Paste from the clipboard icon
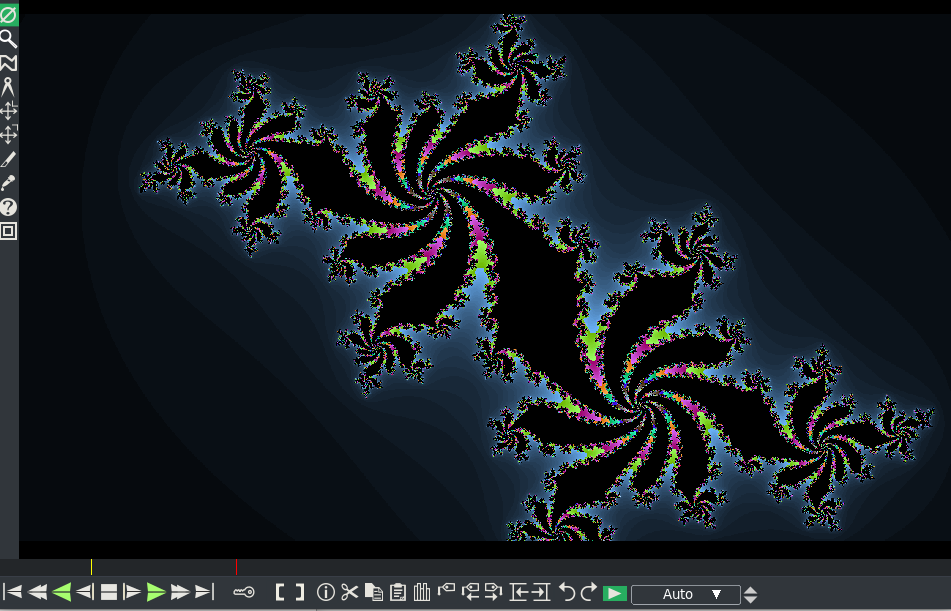Image resolution: width=951 pixels, height=611 pixels. point(396,591)
